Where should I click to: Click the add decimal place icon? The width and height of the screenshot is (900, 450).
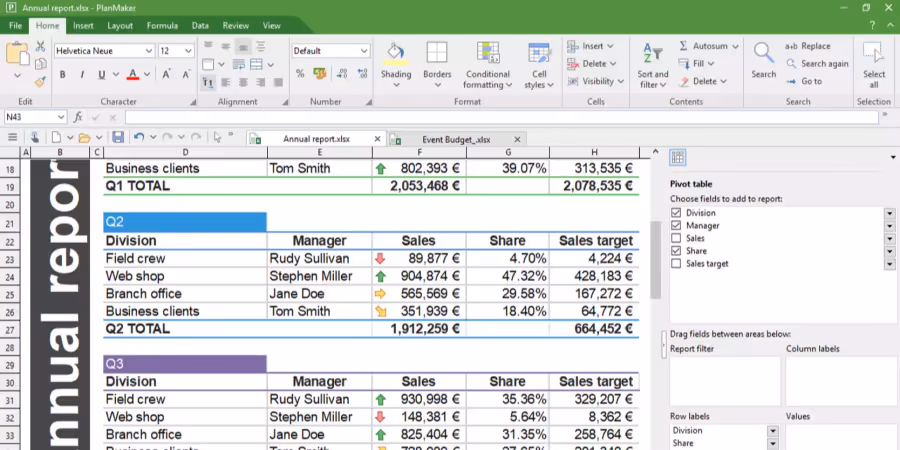pos(342,73)
